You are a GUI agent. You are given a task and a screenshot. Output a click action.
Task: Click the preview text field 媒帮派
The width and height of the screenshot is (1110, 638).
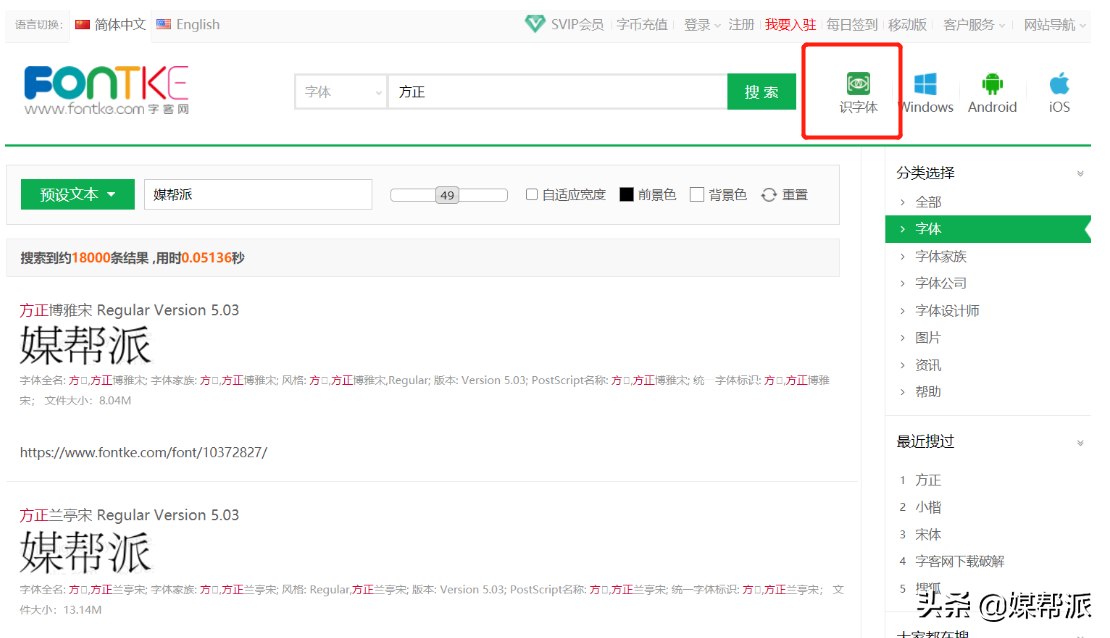[258, 194]
